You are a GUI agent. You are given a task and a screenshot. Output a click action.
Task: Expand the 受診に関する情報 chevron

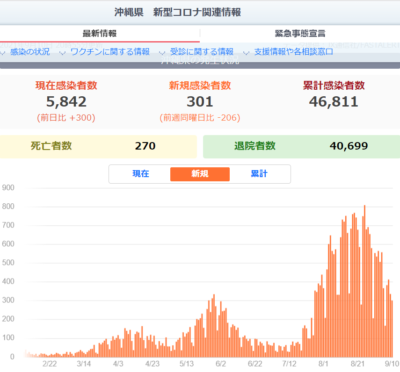162,53
